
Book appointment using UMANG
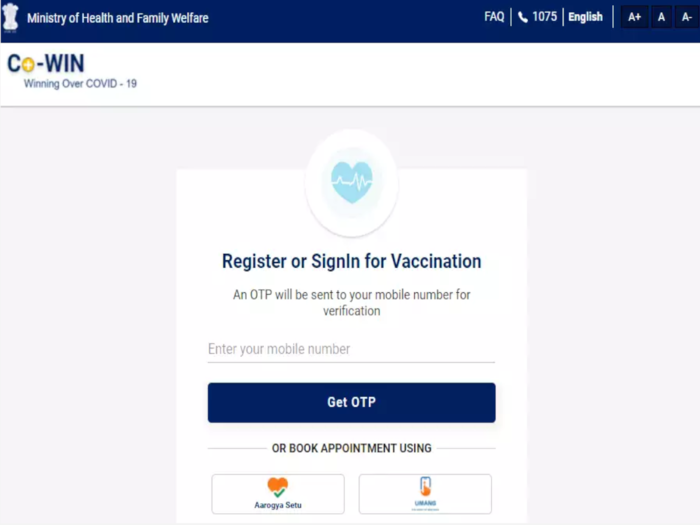(x=425, y=494)
